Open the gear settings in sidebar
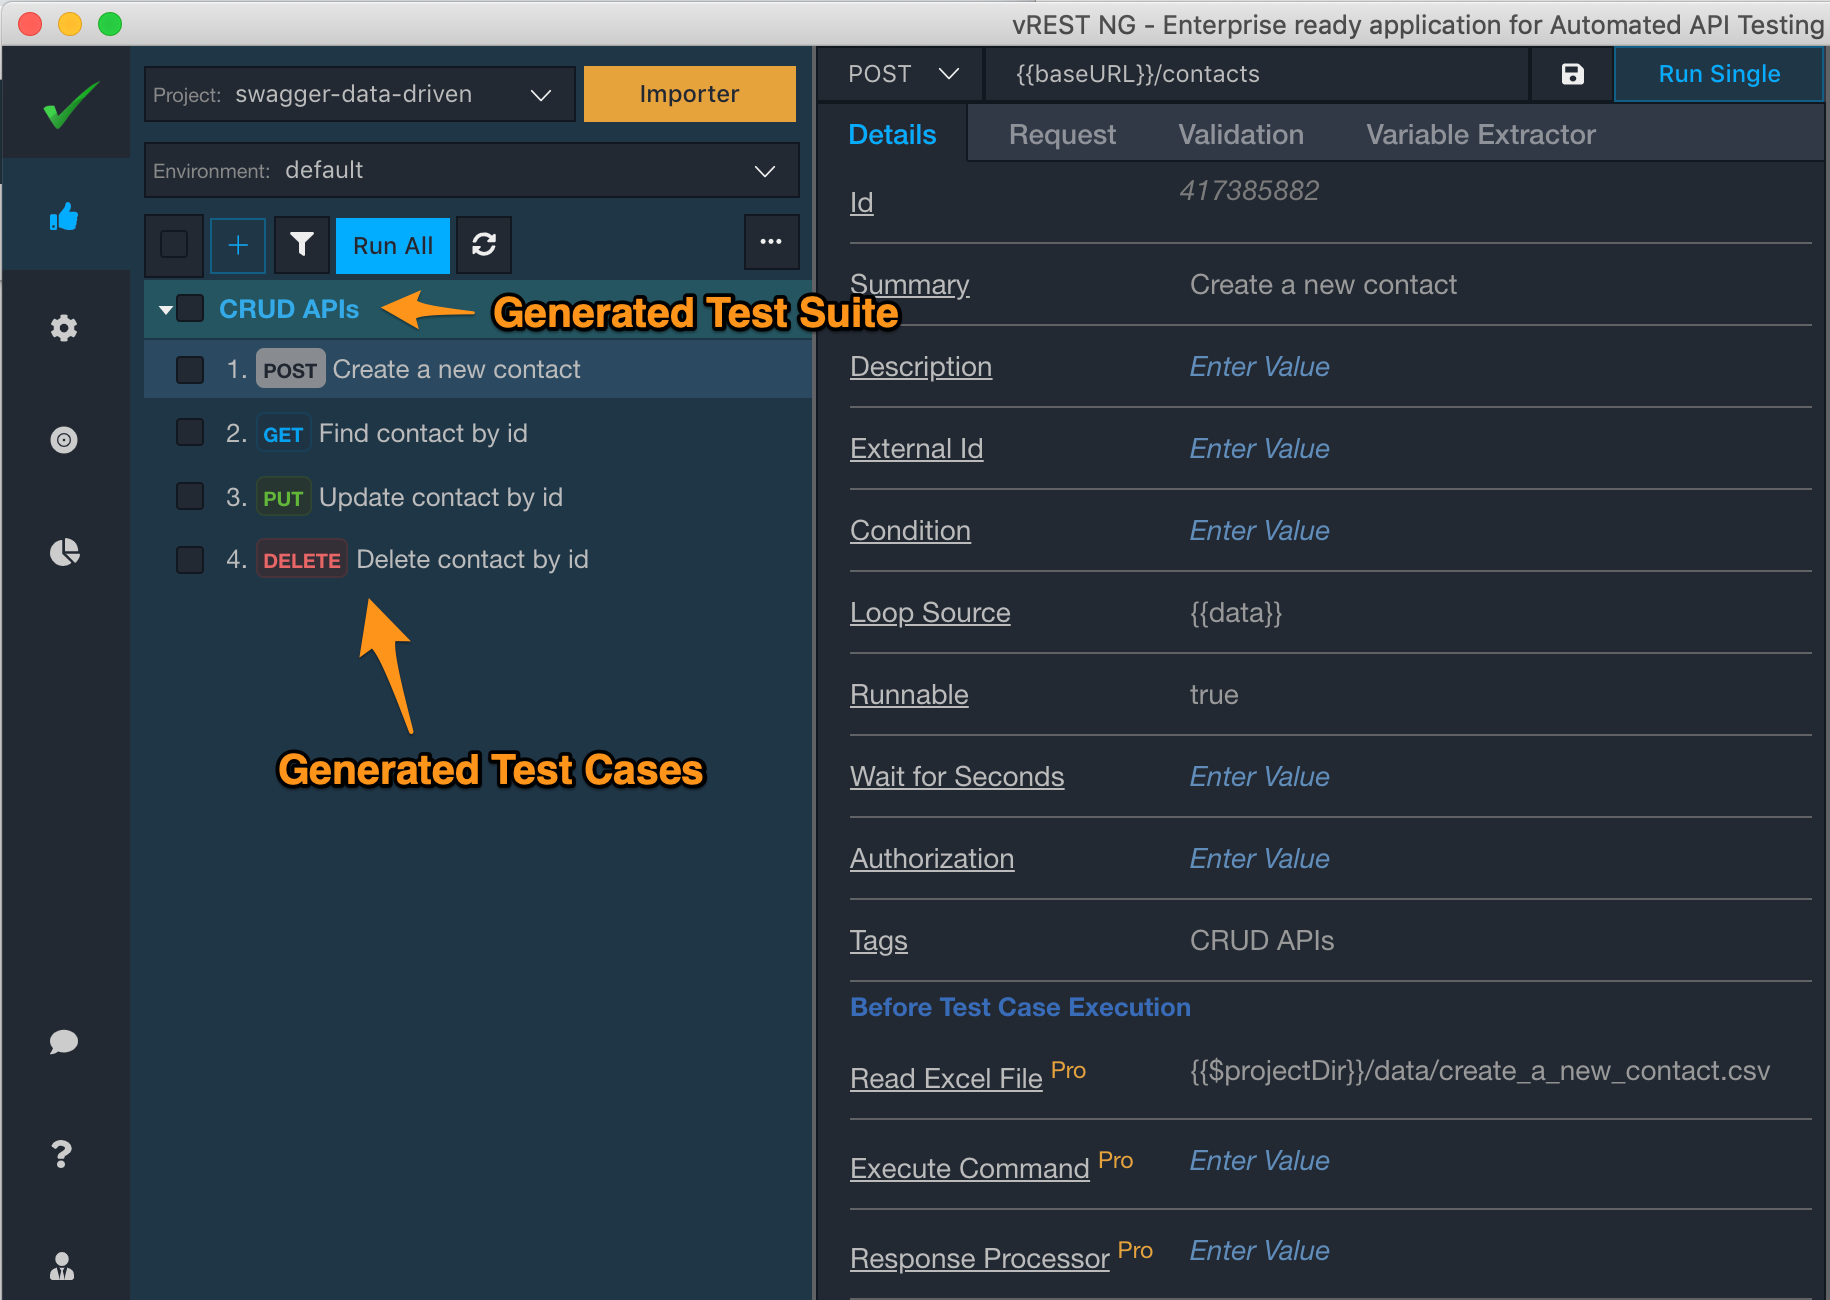Screen dimensions: 1830x1300 click(x=64, y=328)
